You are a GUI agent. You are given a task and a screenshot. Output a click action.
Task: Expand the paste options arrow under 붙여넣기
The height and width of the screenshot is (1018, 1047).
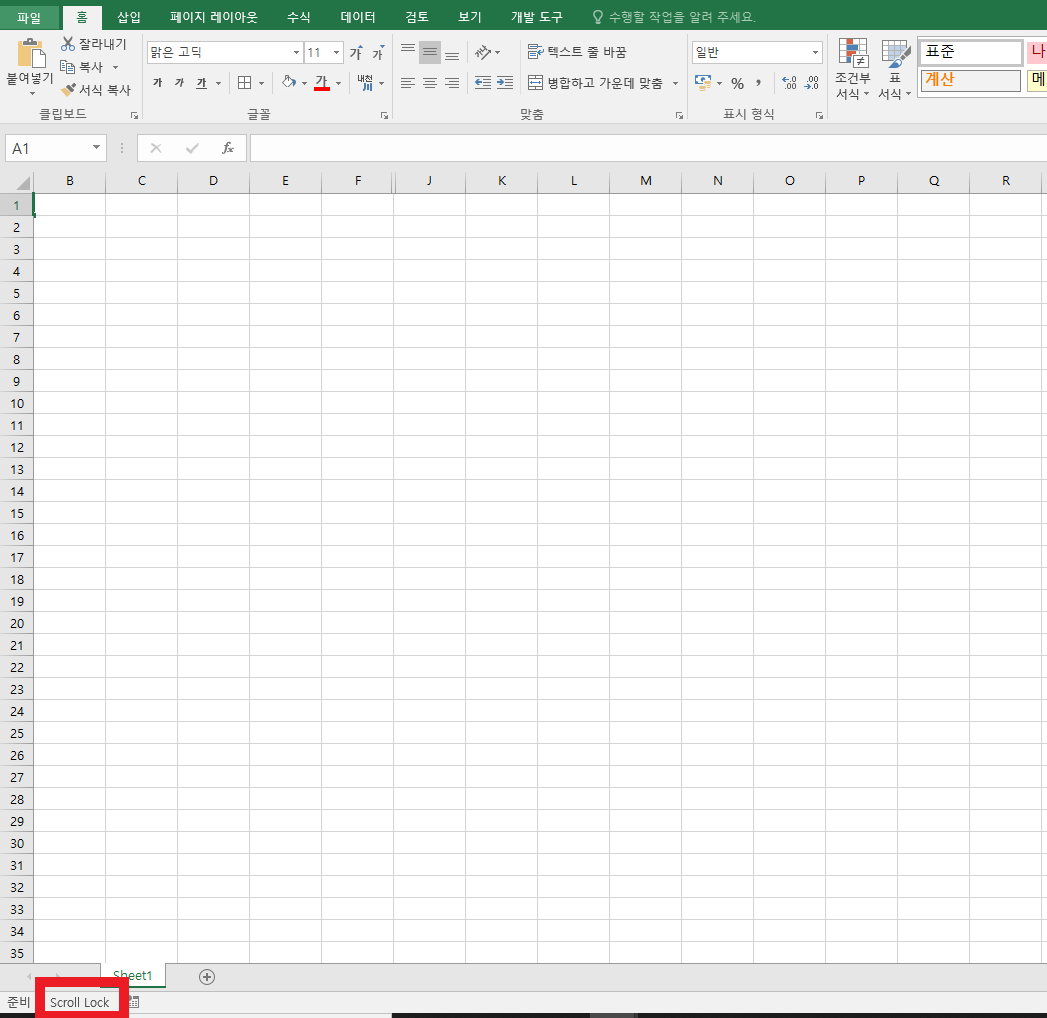pos(32,93)
